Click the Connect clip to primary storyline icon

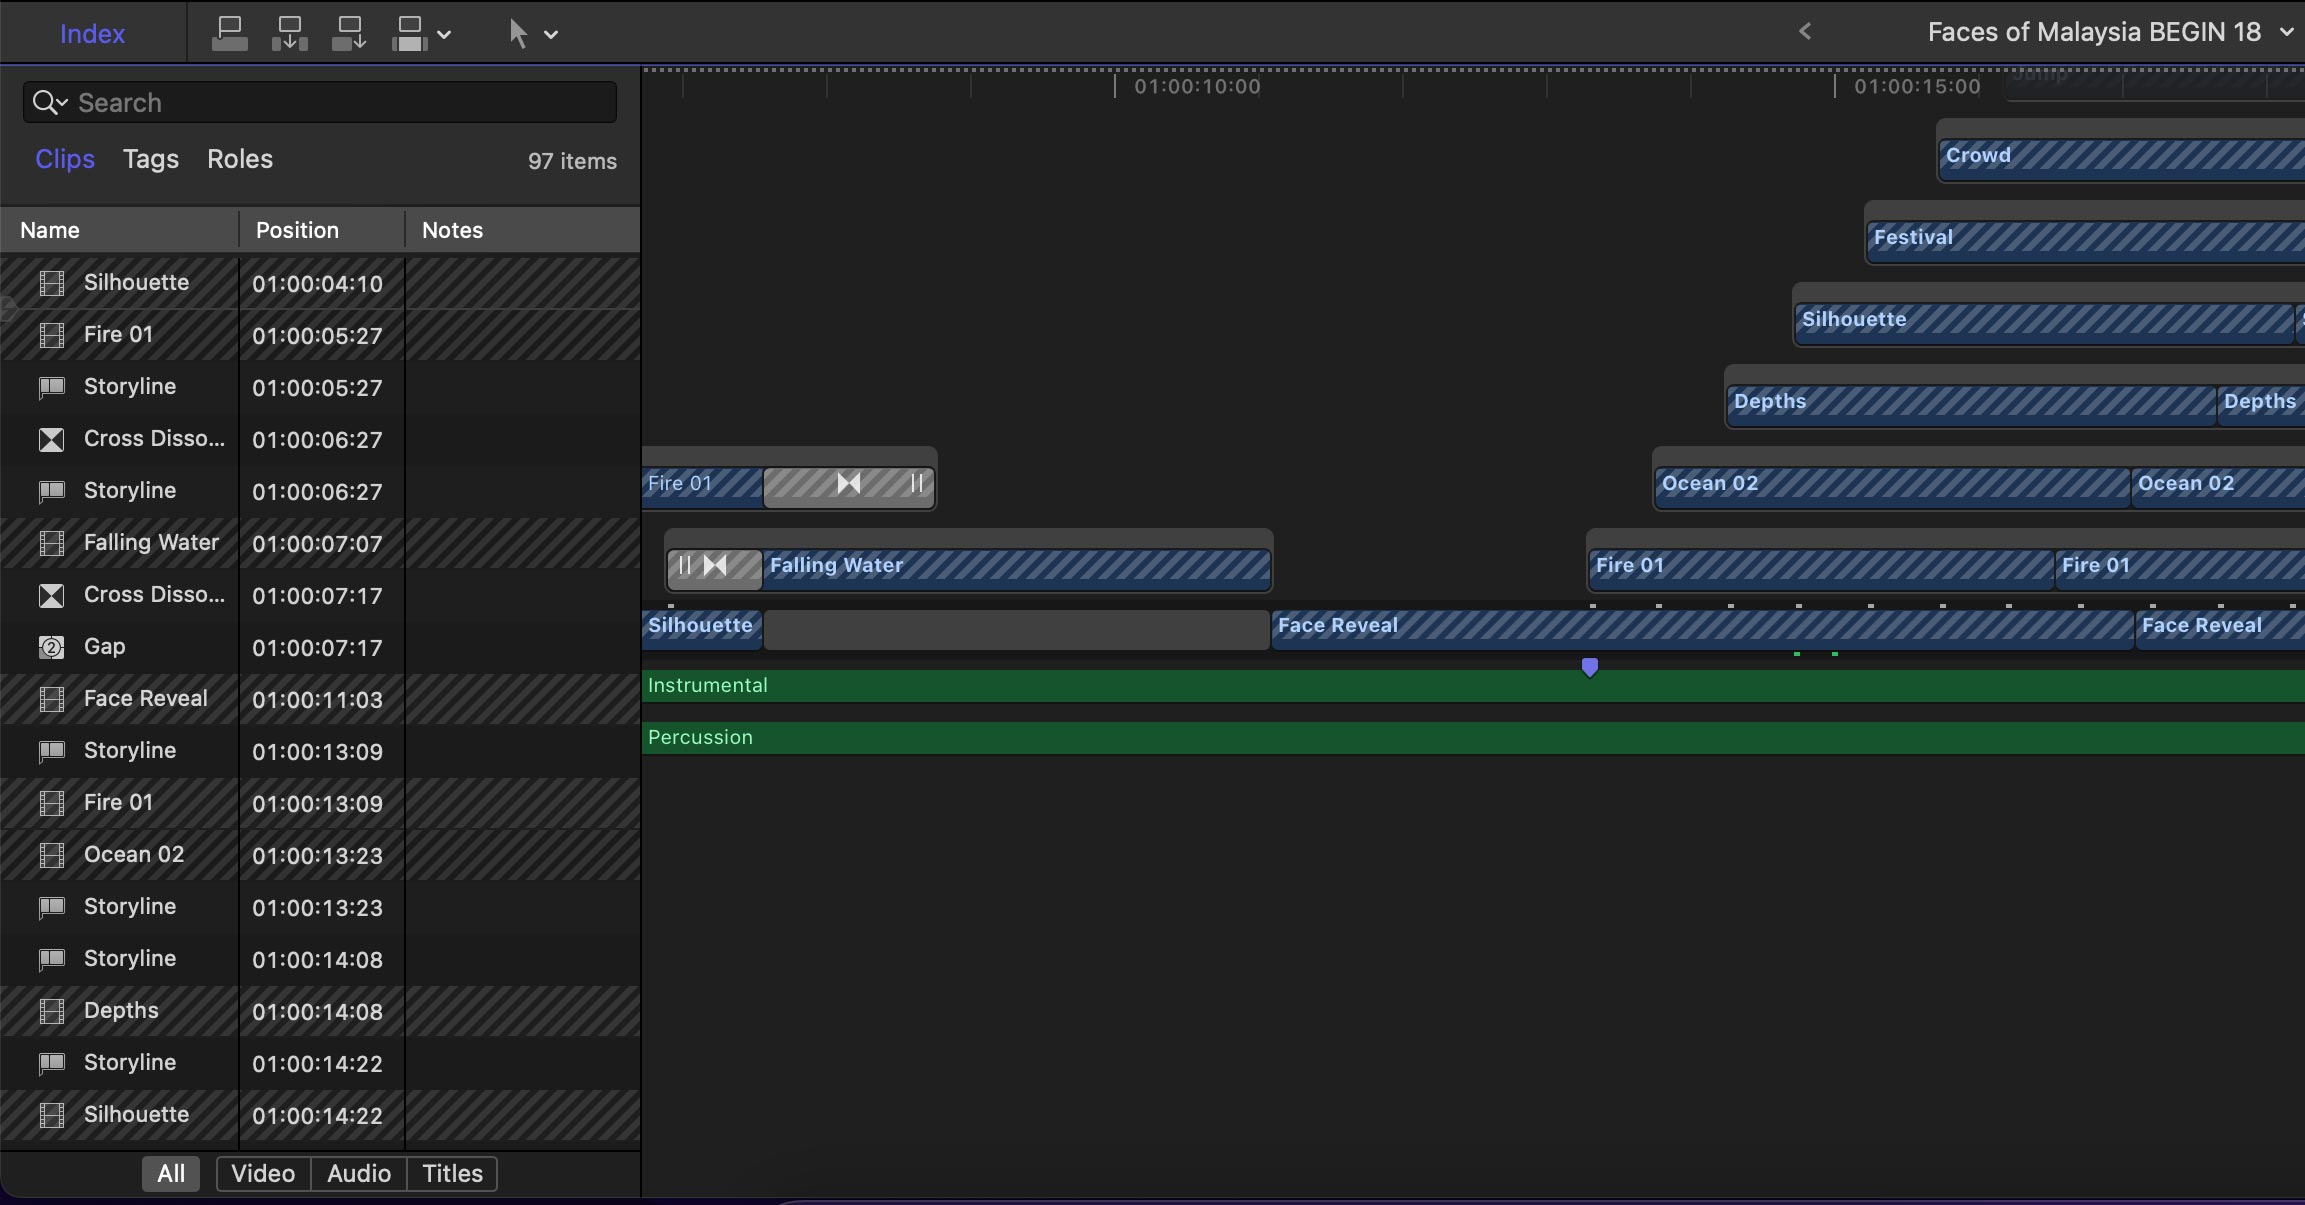tap(230, 34)
